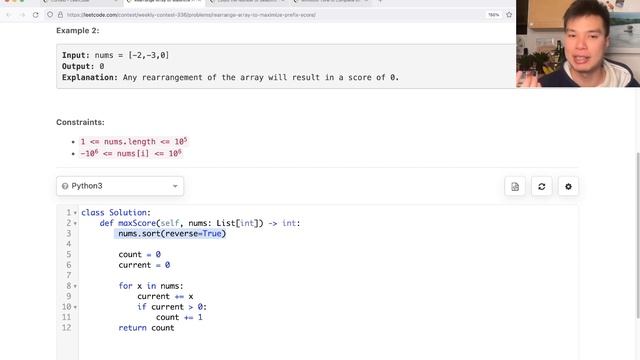Click the 'count = 0' code line
Viewport: 640px width, 360px height.
click(139, 254)
